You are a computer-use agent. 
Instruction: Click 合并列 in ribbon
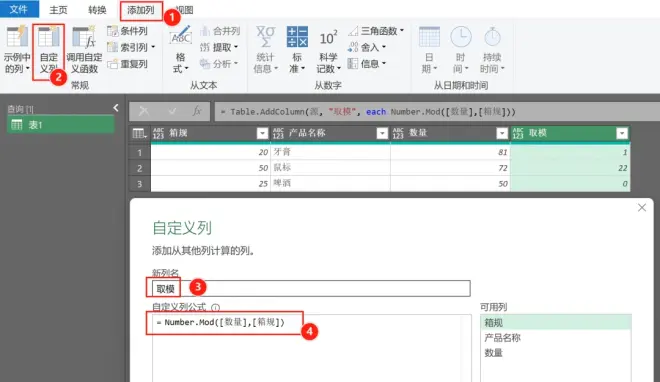(220, 31)
